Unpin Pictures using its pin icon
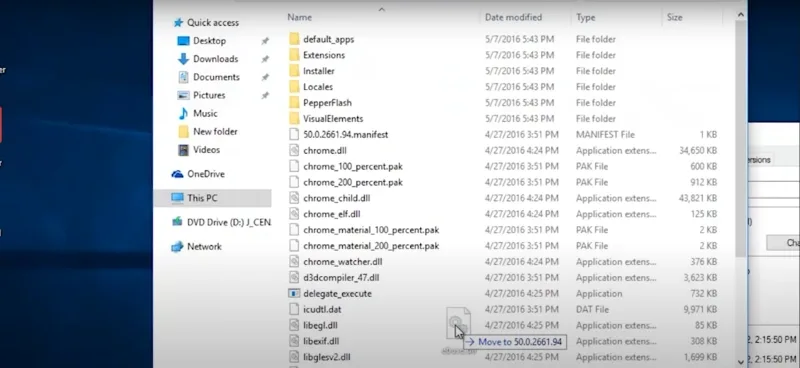Screen dimensions: 800x368 [x=265, y=95]
